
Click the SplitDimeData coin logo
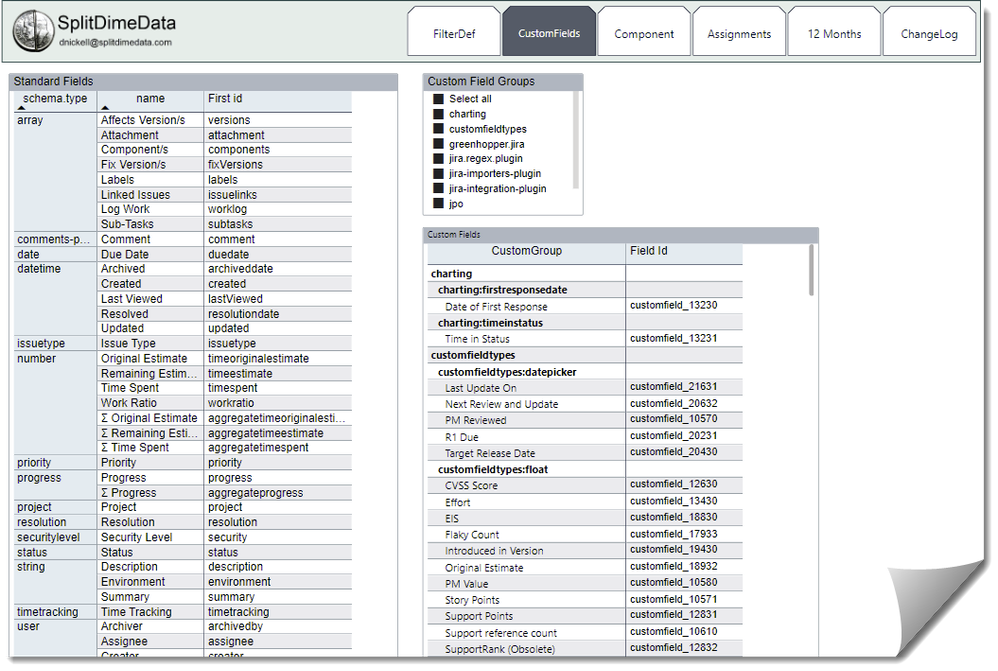[34, 31]
